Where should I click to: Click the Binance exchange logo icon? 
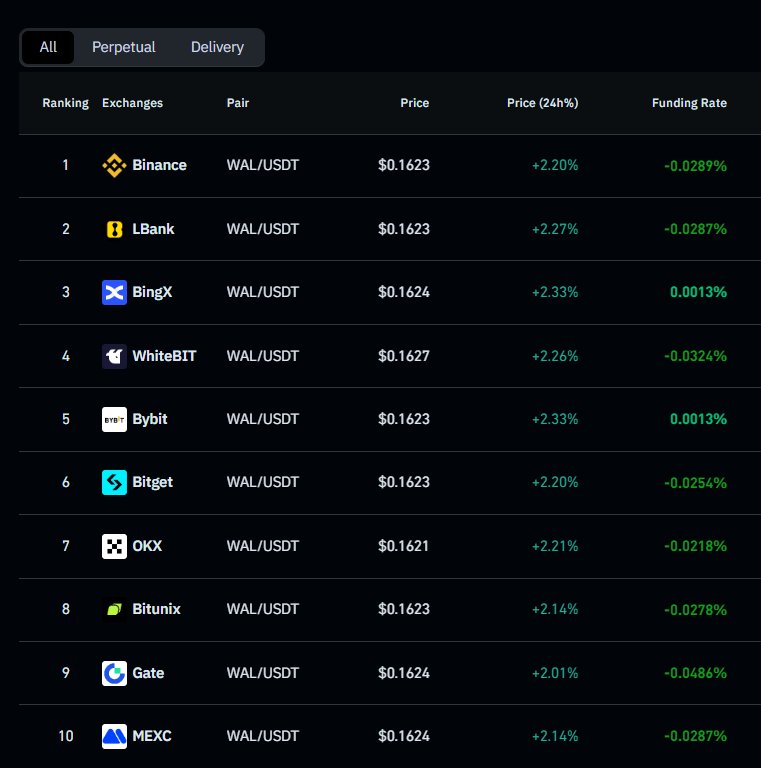coord(114,165)
